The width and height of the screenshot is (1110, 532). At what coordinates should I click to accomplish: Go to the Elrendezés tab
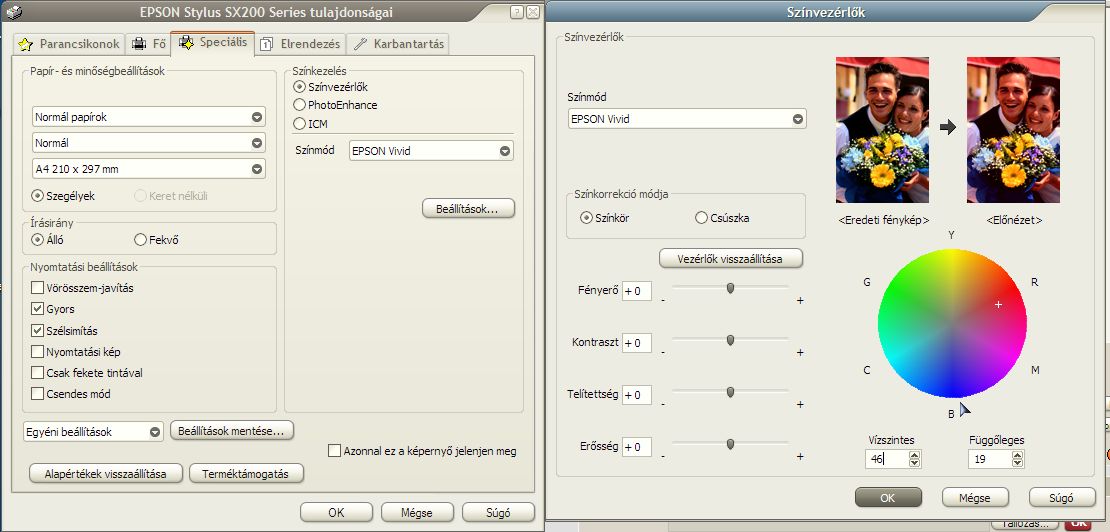click(301, 44)
